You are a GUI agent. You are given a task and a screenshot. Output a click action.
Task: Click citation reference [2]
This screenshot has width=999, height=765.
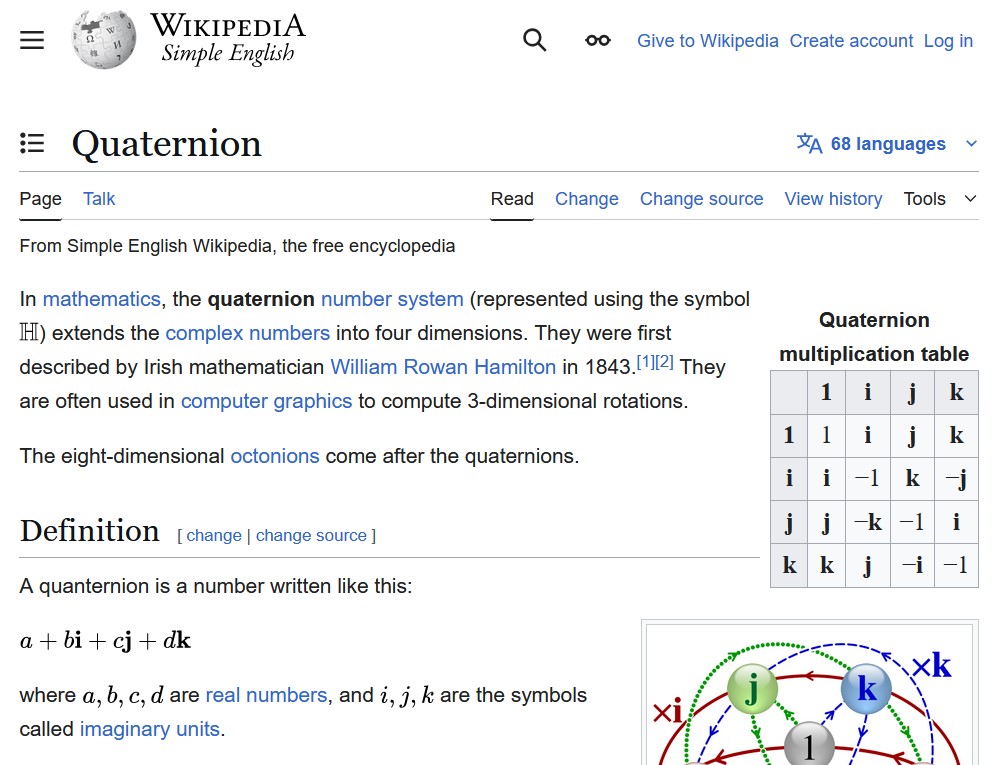click(665, 362)
